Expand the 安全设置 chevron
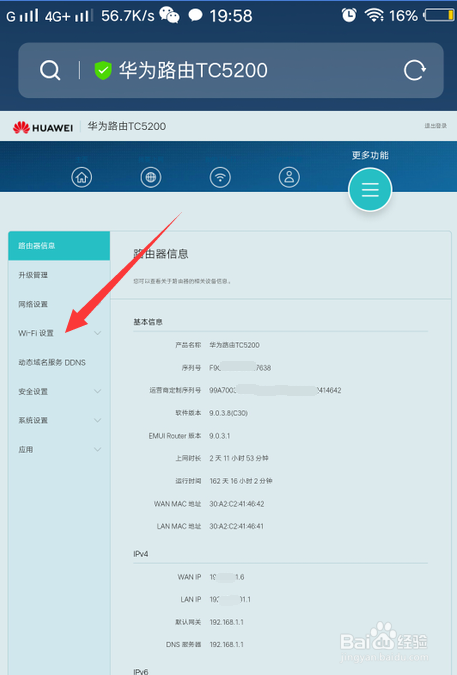Image resolution: width=457 pixels, height=675 pixels. point(98,391)
